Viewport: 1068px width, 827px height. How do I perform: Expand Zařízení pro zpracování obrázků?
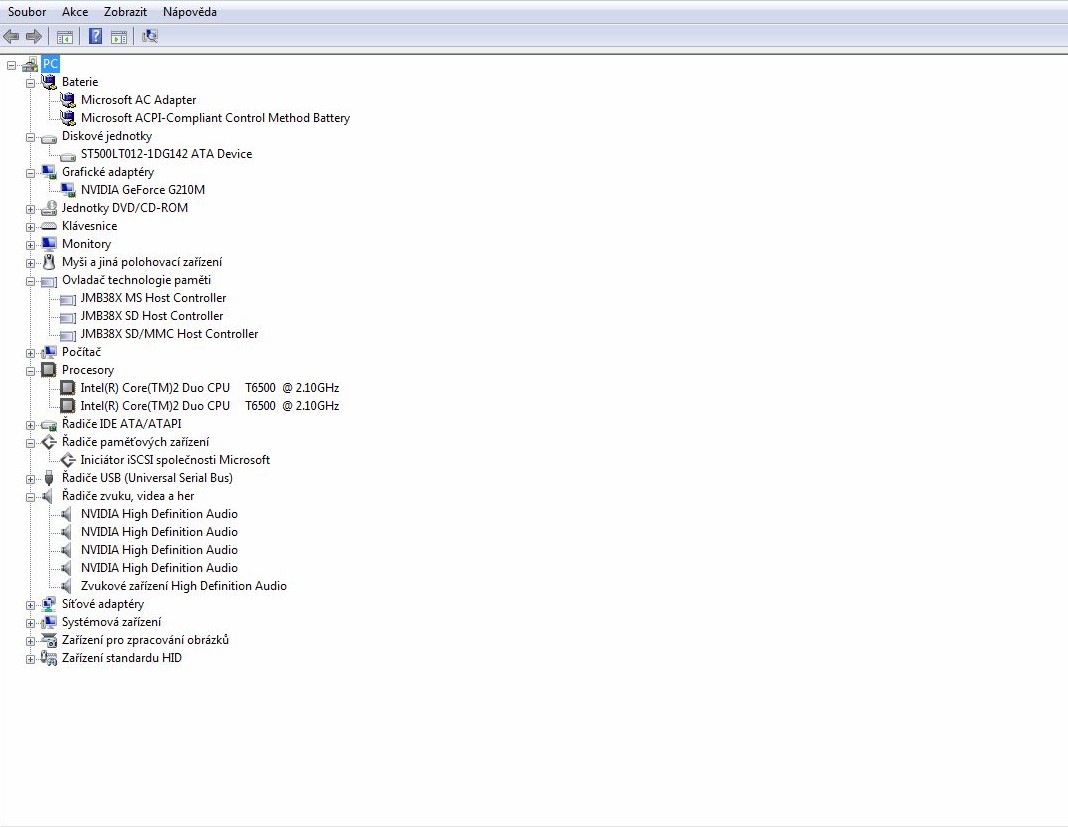(x=31, y=641)
